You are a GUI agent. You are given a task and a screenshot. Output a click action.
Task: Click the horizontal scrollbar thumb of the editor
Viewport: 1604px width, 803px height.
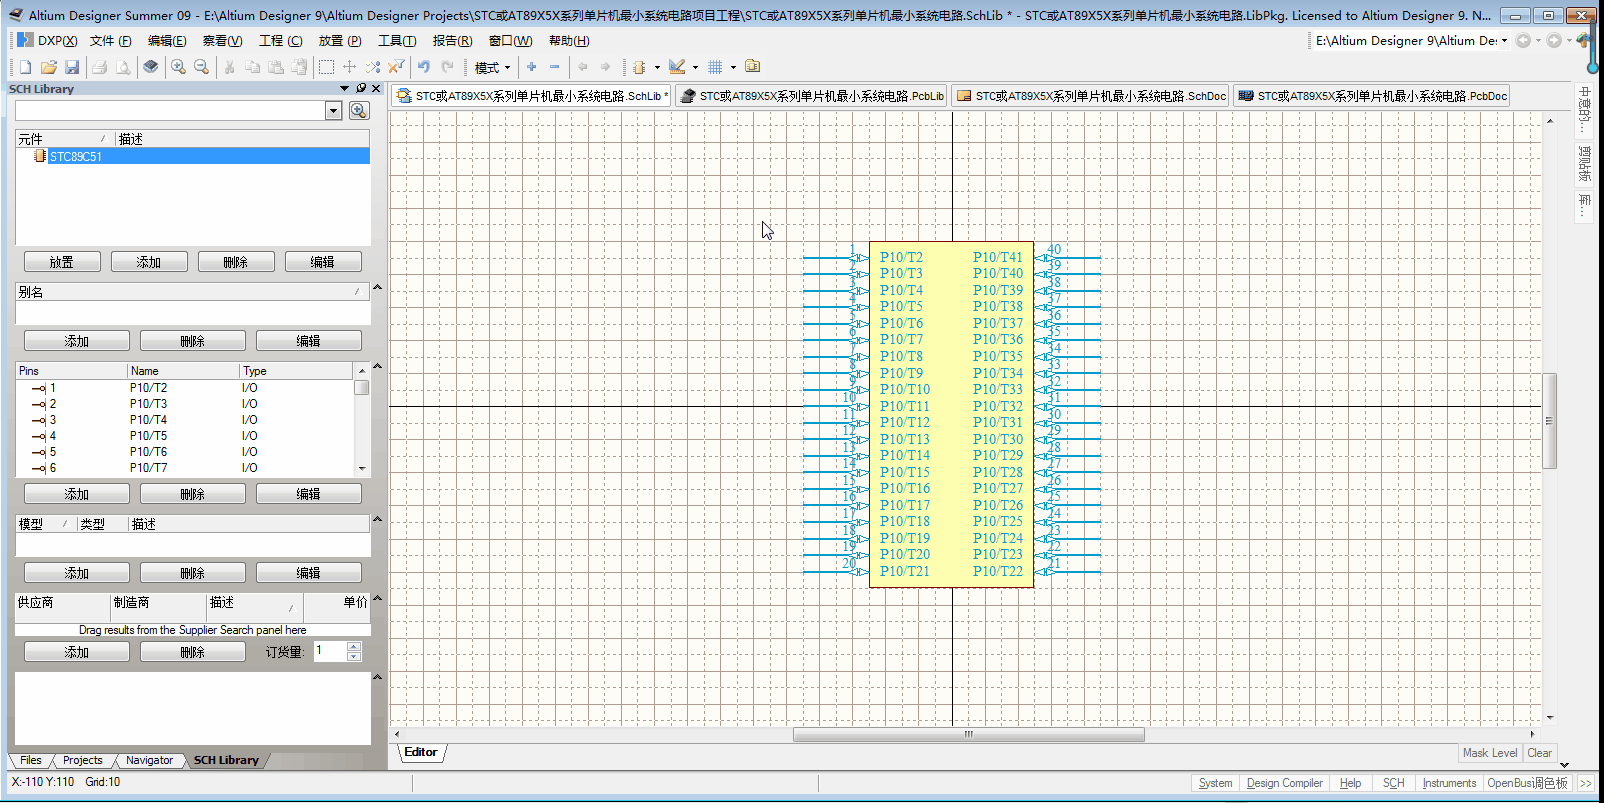(x=968, y=734)
